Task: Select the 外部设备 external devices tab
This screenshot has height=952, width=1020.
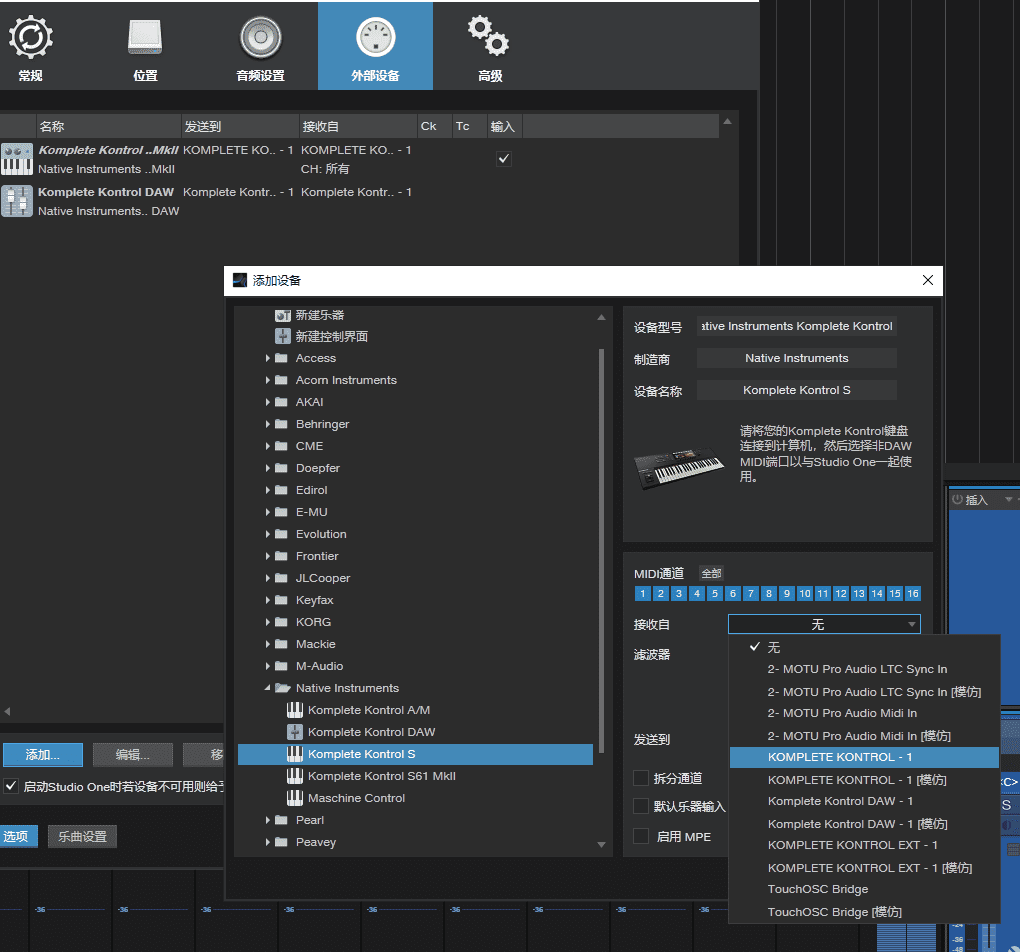Action: 375,46
